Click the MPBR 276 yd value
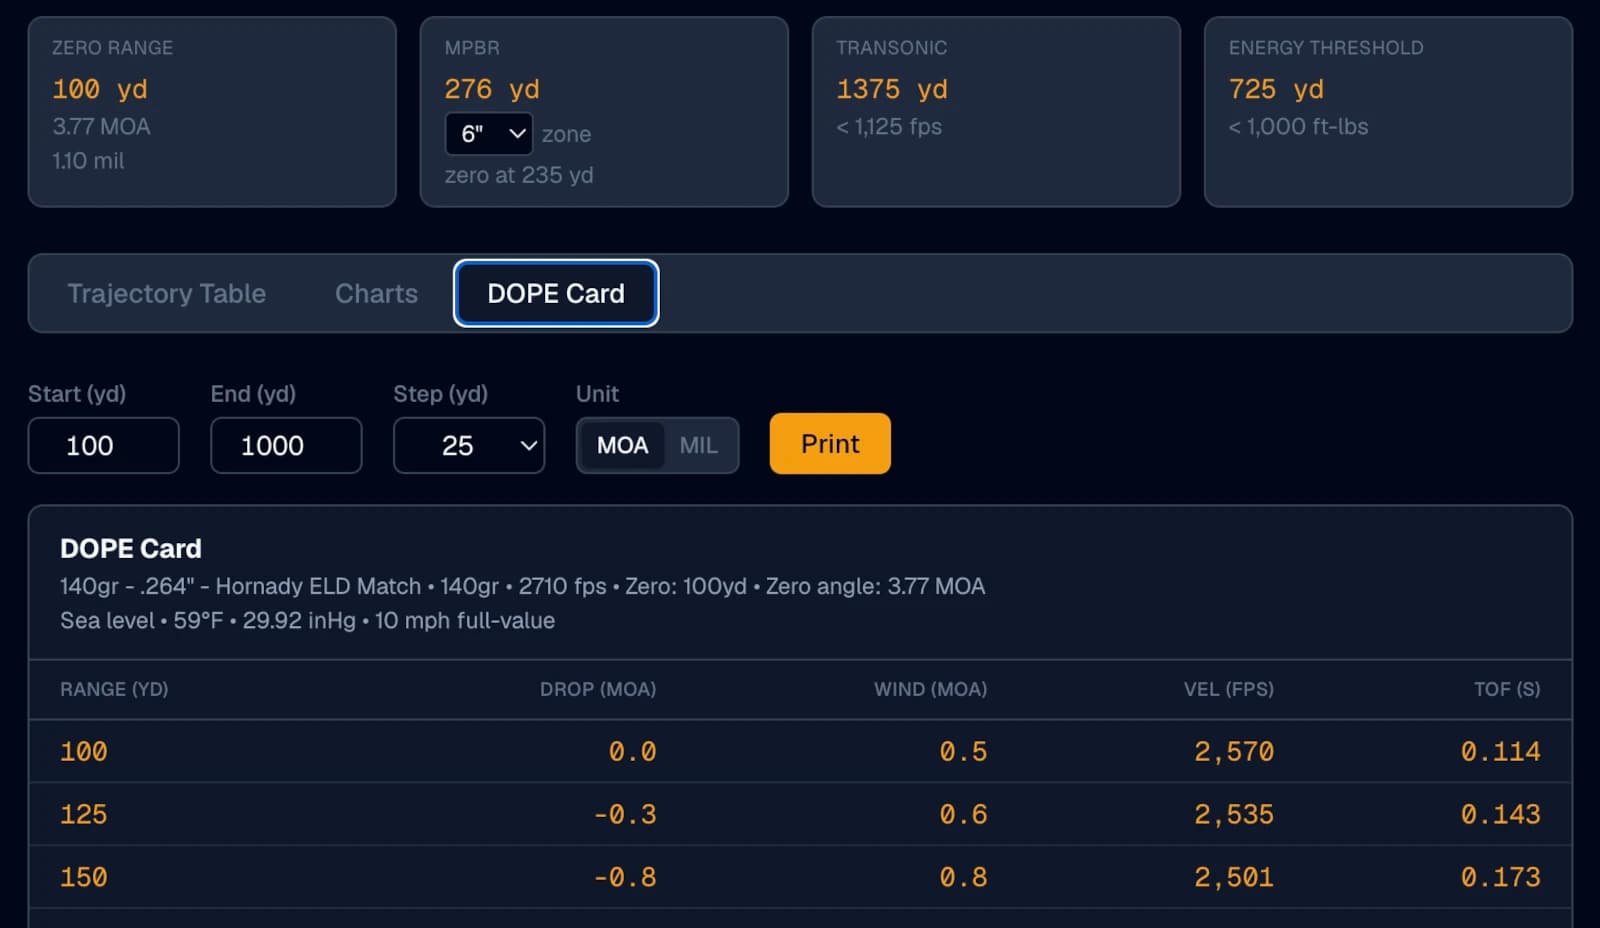Screen dimensions: 1600x928 tap(492, 89)
